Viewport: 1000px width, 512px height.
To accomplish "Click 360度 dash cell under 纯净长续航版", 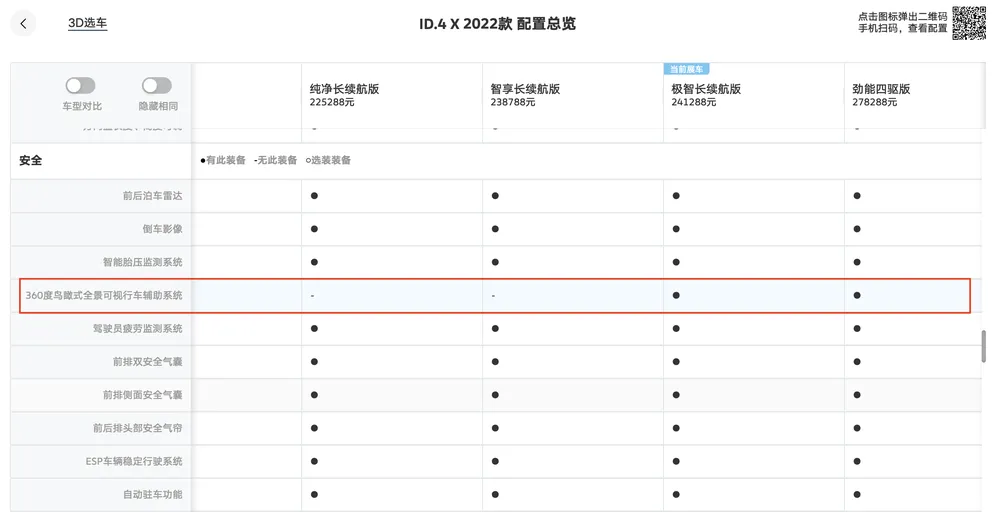I will click(x=392, y=295).
